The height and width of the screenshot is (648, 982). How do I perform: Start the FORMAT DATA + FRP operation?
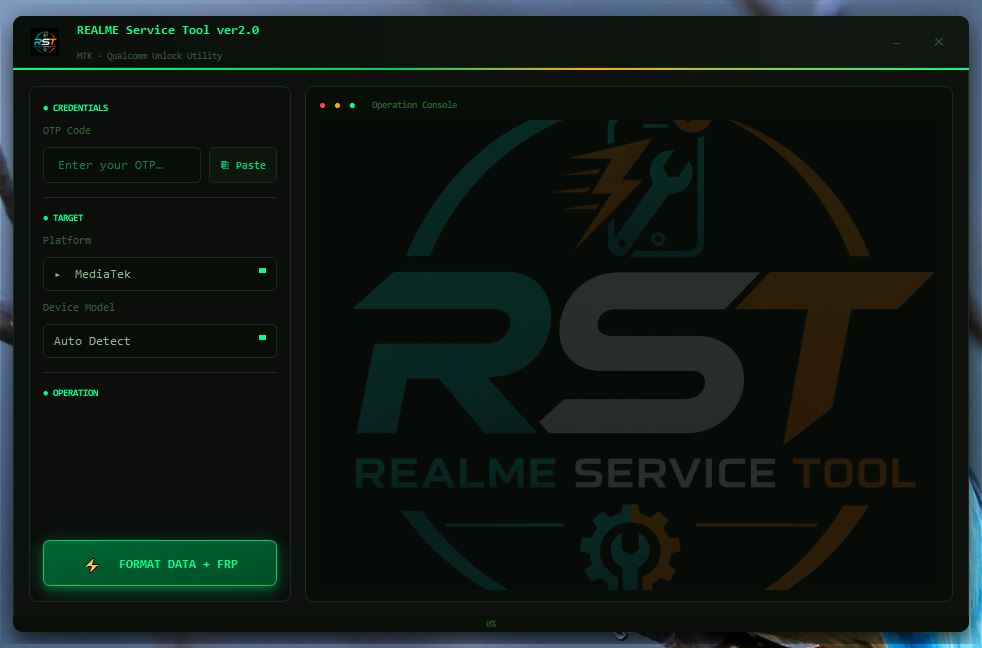pos(160,563)
